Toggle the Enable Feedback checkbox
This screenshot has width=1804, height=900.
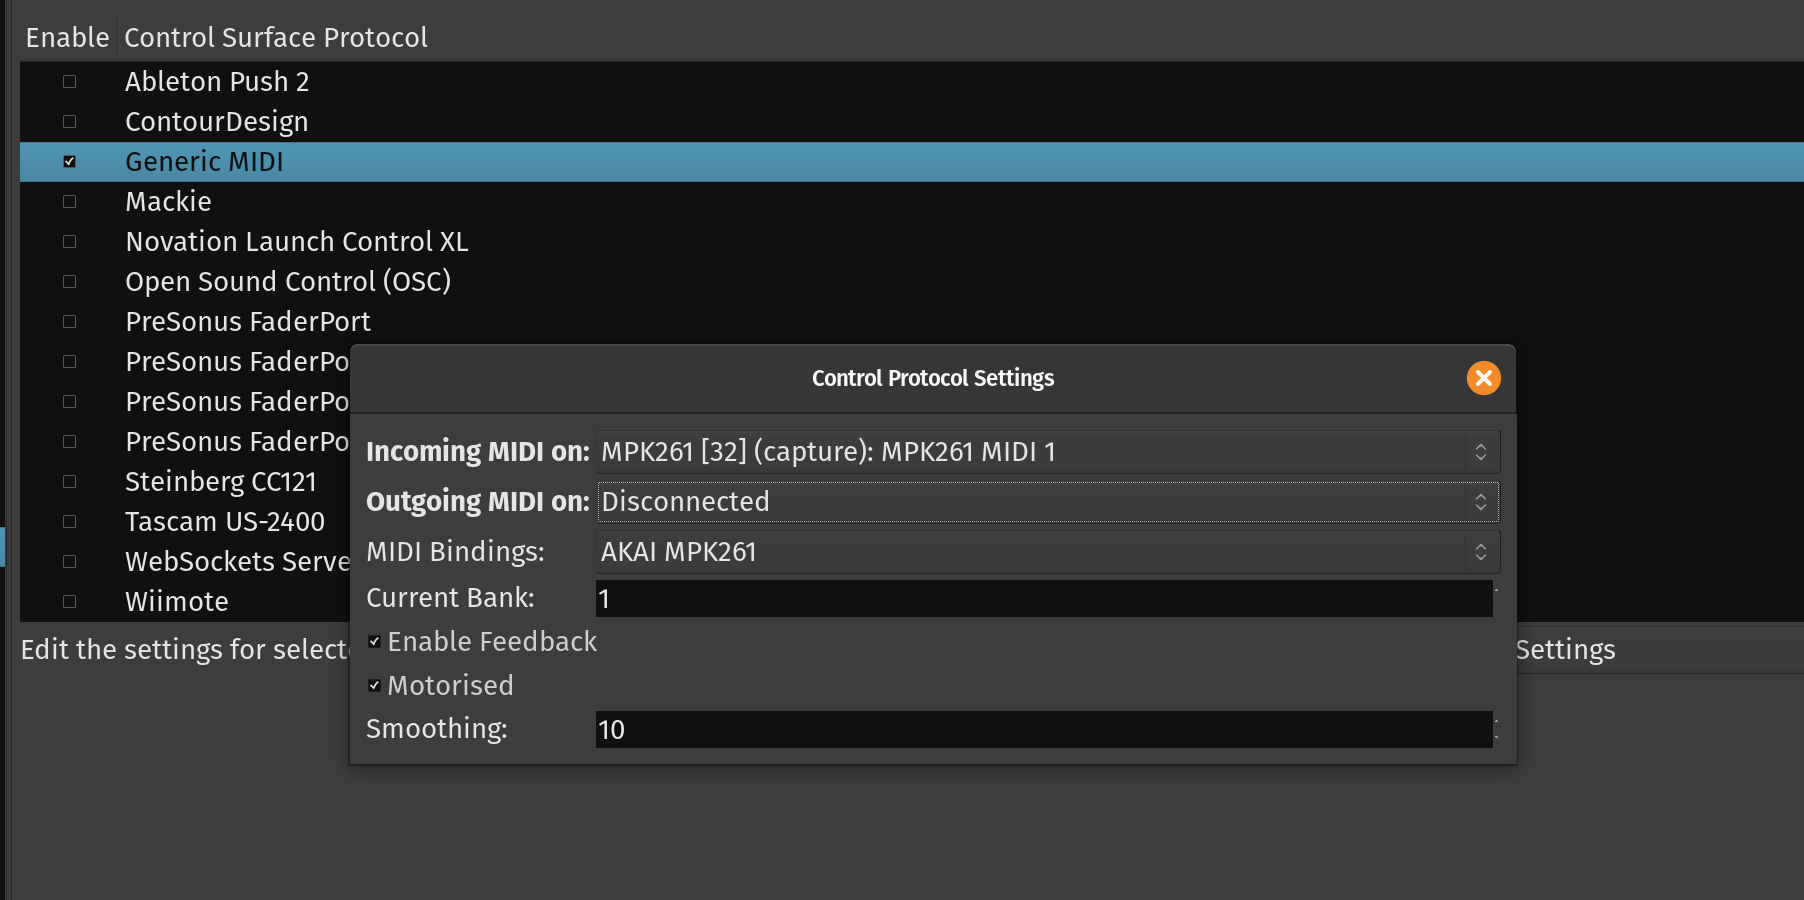[x=375, y=642]
